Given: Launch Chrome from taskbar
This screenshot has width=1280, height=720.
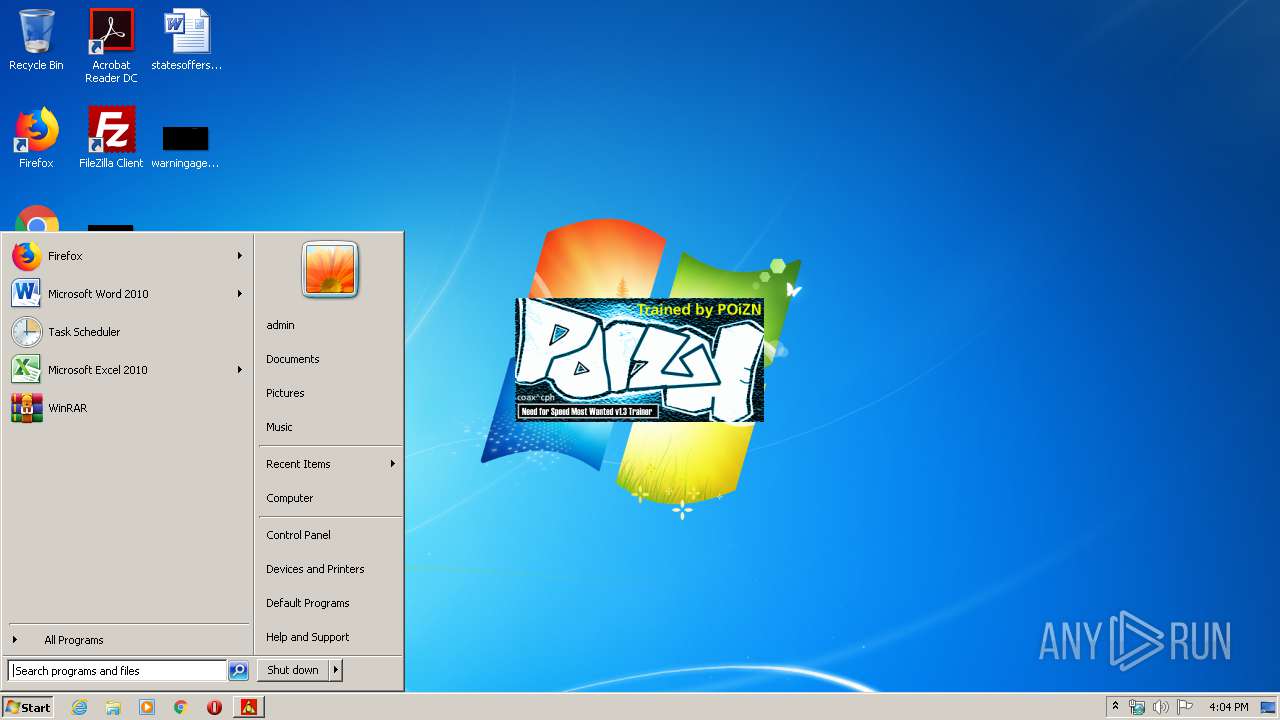Looking at the screenshot, I should click(181, 707).
